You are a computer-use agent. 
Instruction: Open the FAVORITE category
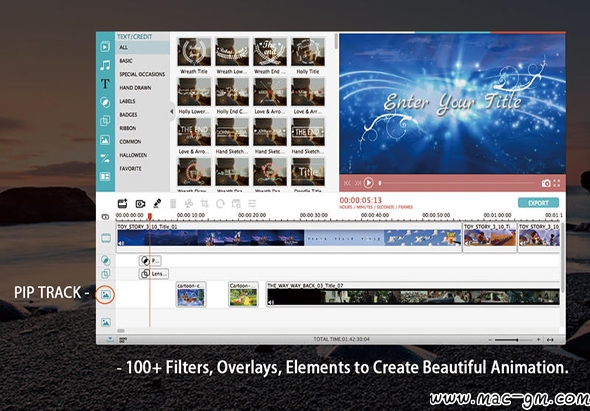coord(131,169)
